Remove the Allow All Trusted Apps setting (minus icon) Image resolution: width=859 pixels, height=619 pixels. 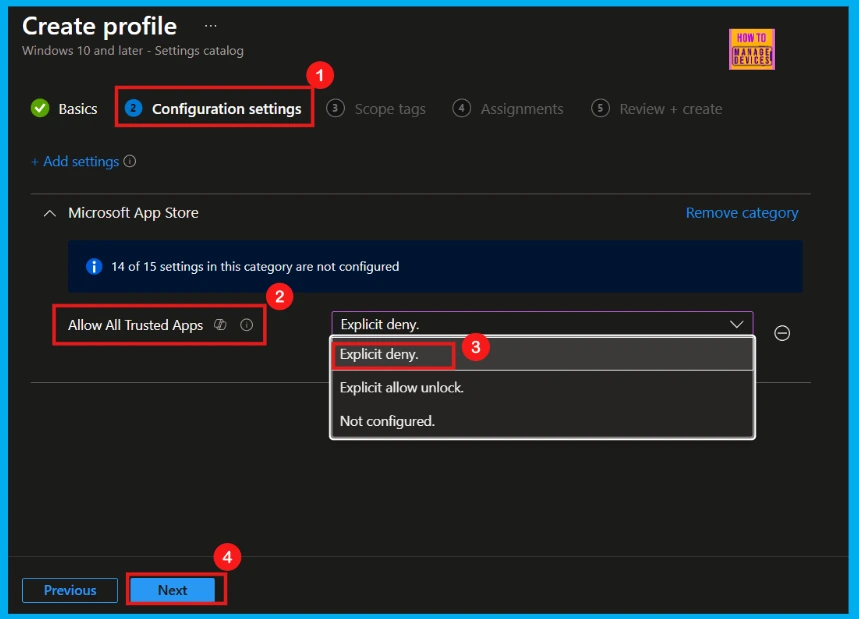[782, 333]
